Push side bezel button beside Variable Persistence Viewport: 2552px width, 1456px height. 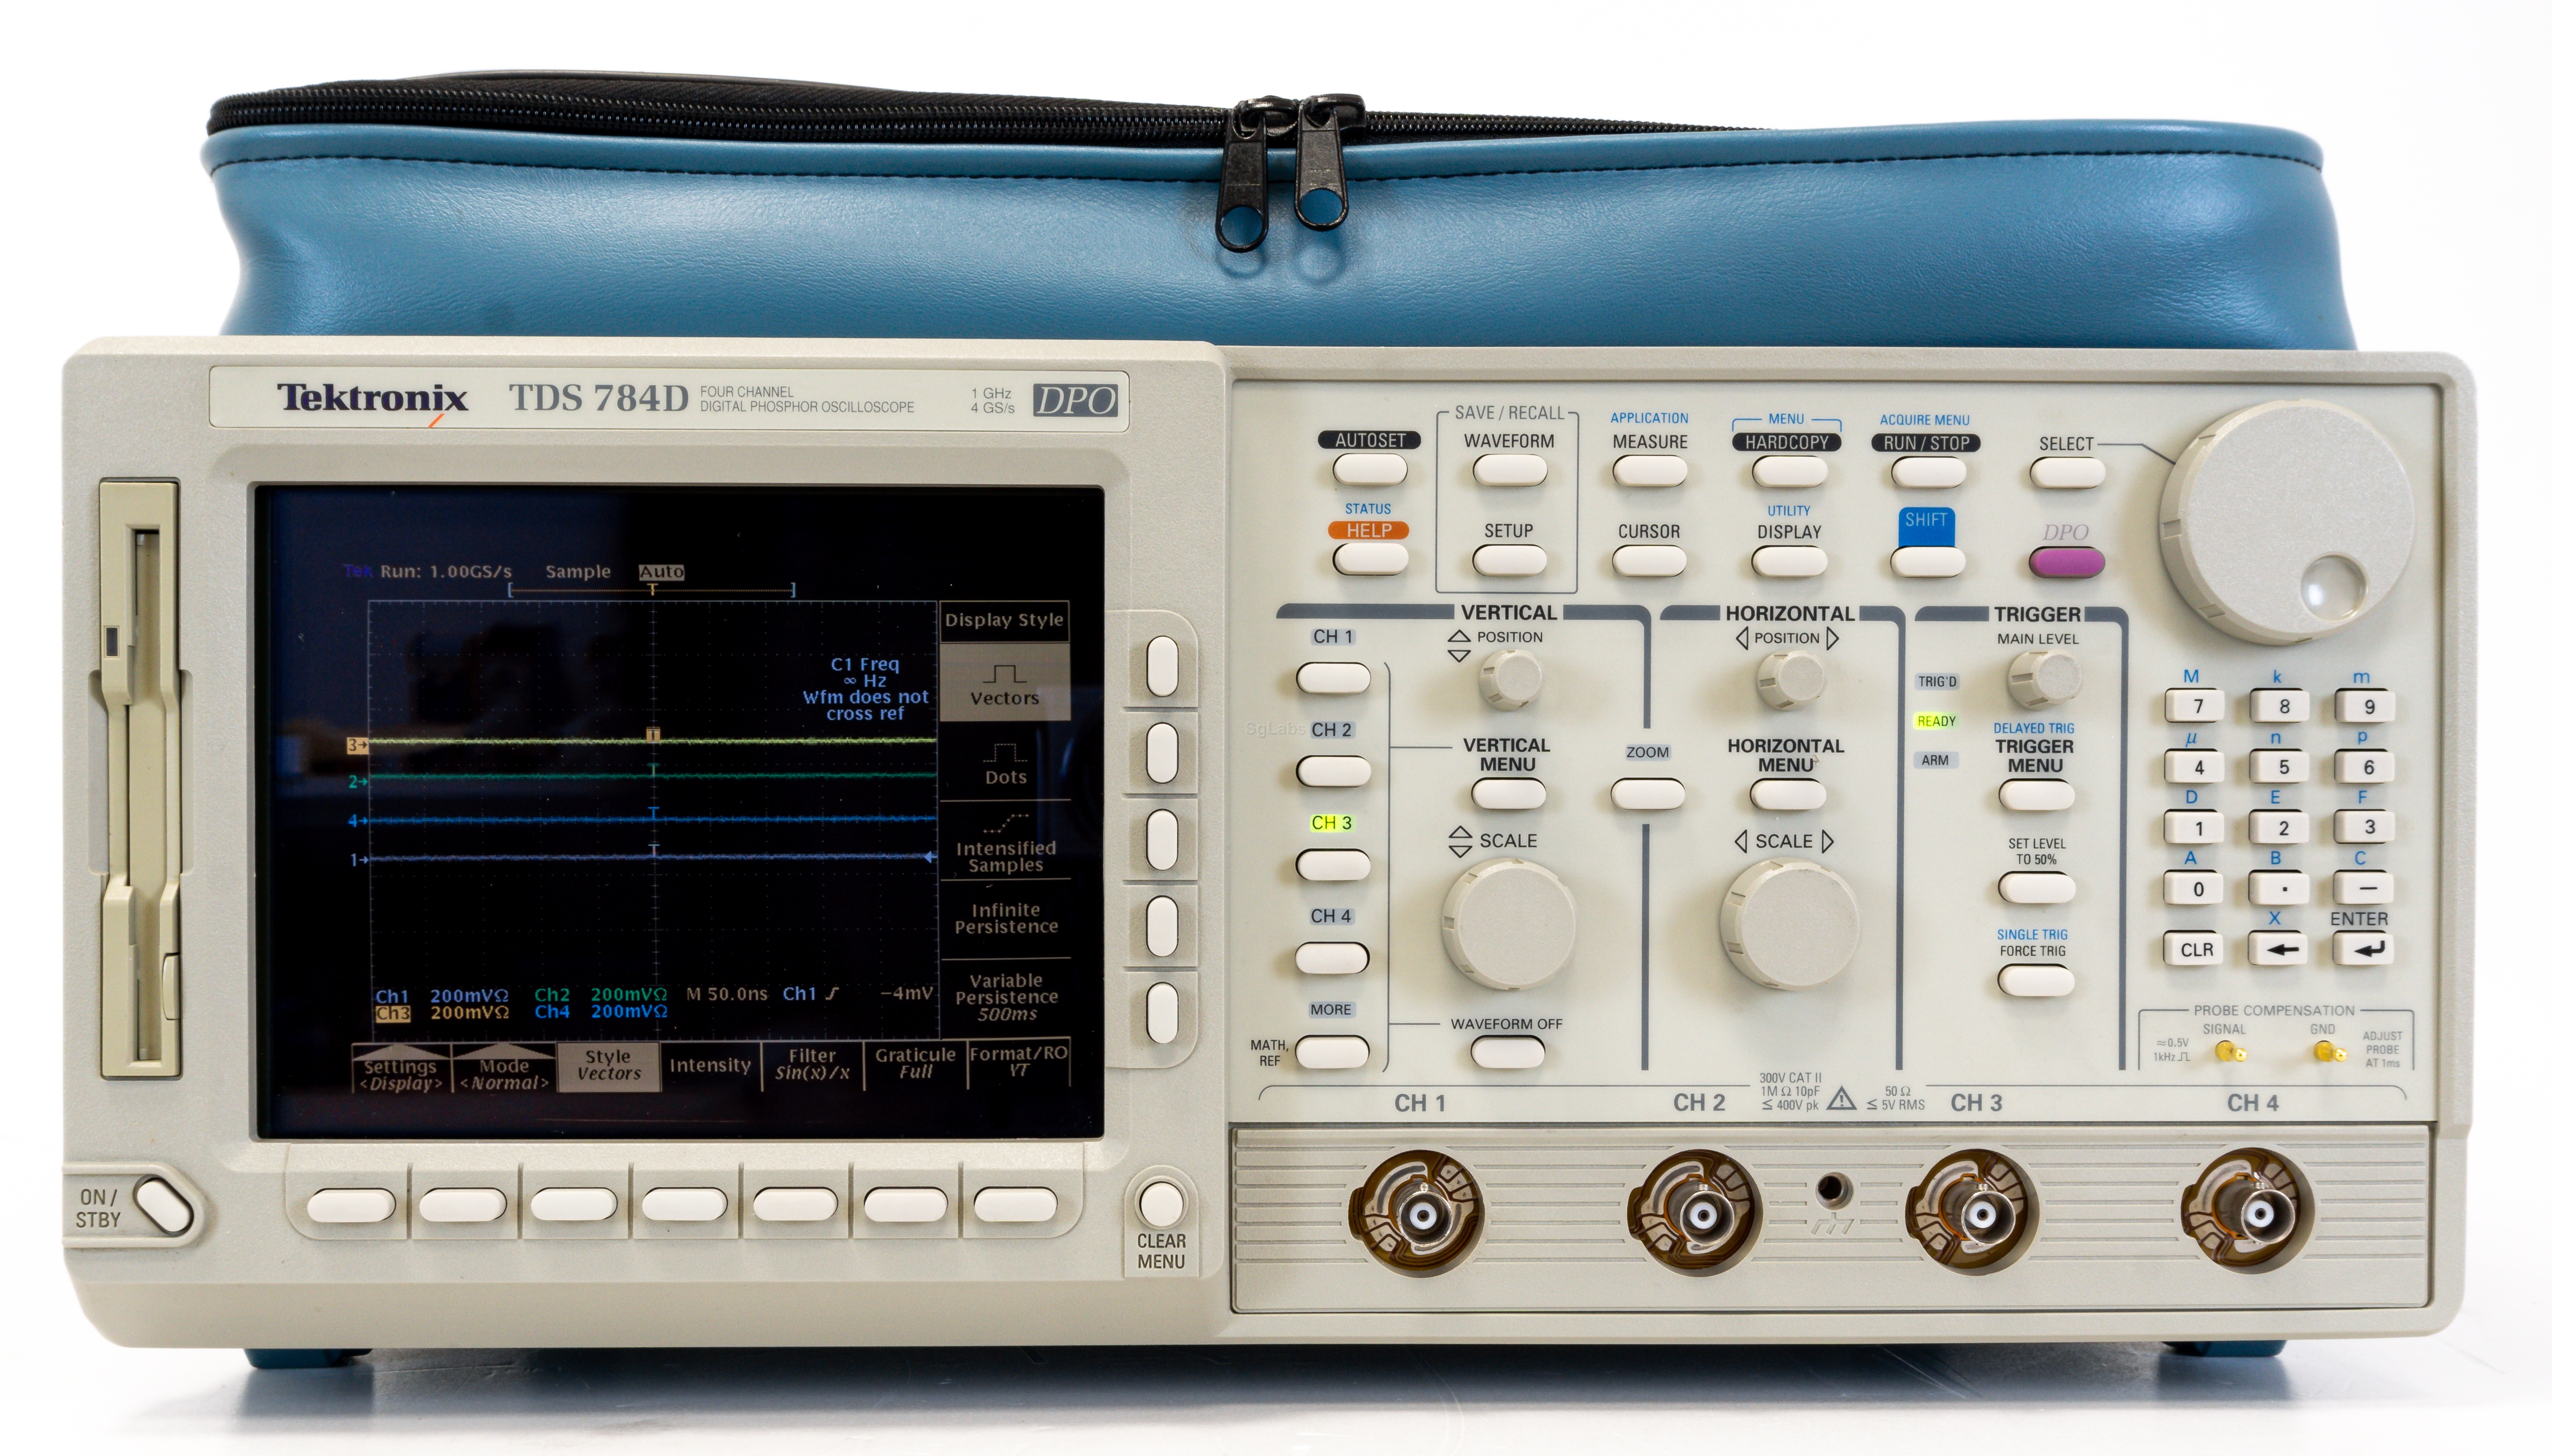[x=1162, y=1012]
